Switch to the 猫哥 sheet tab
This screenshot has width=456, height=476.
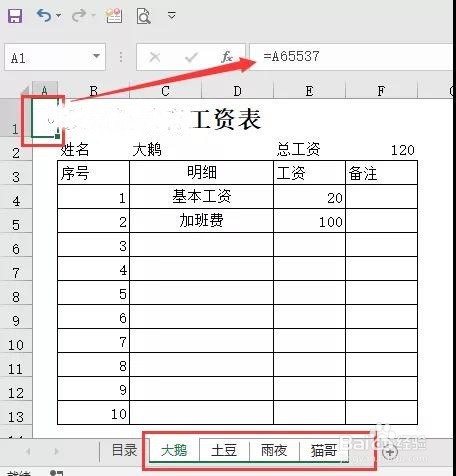click(x=324, y=451)
